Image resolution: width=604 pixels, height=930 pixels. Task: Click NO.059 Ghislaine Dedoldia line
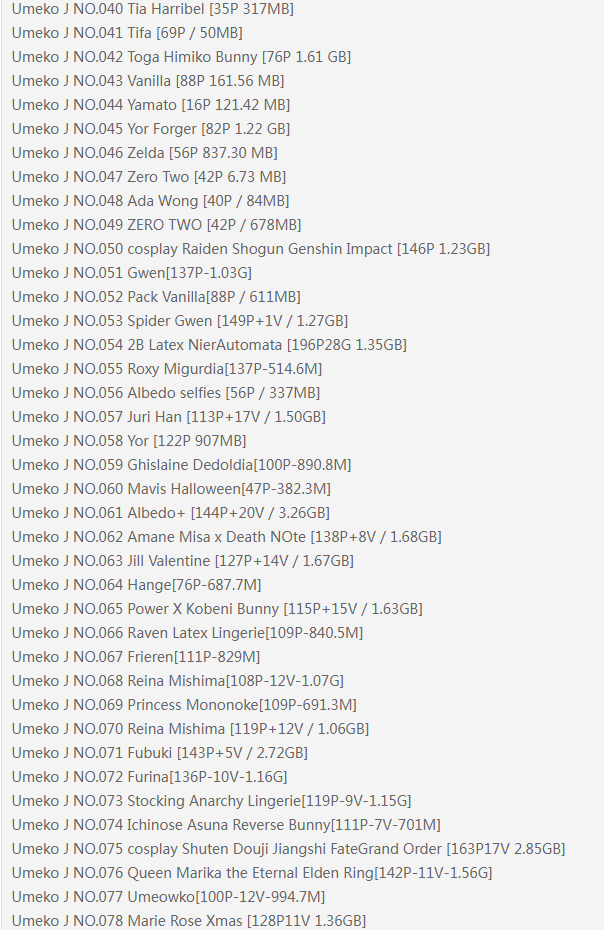click(x=181, y=465)
